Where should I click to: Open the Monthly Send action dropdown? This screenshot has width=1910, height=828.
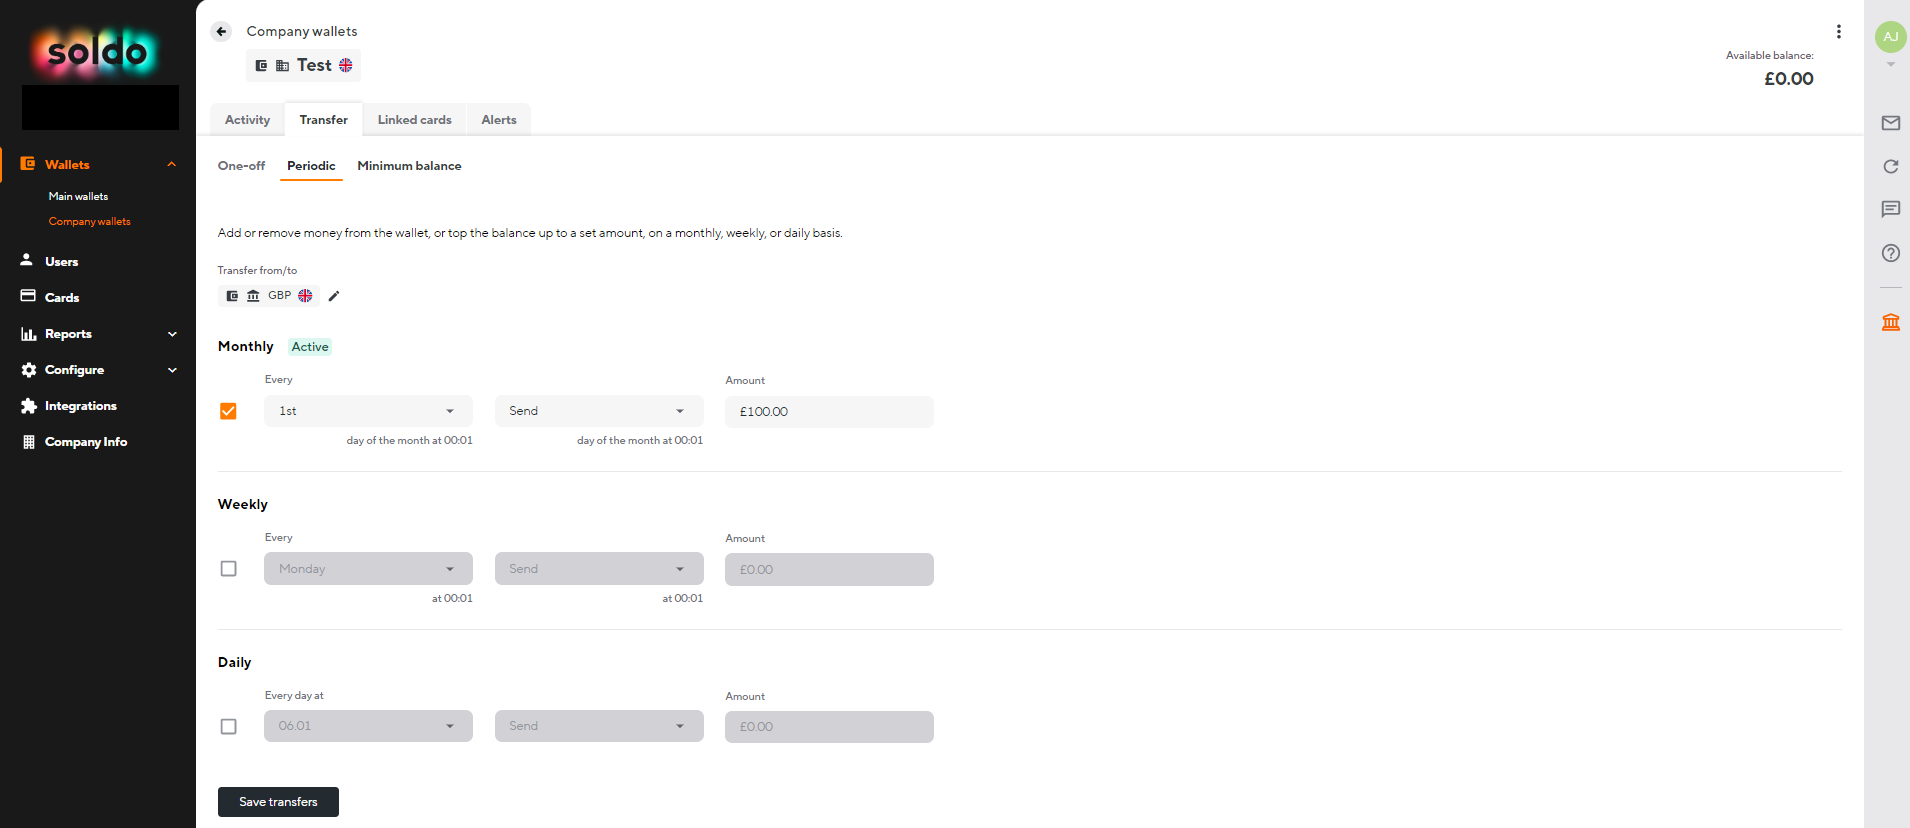[x=599, y=411]
